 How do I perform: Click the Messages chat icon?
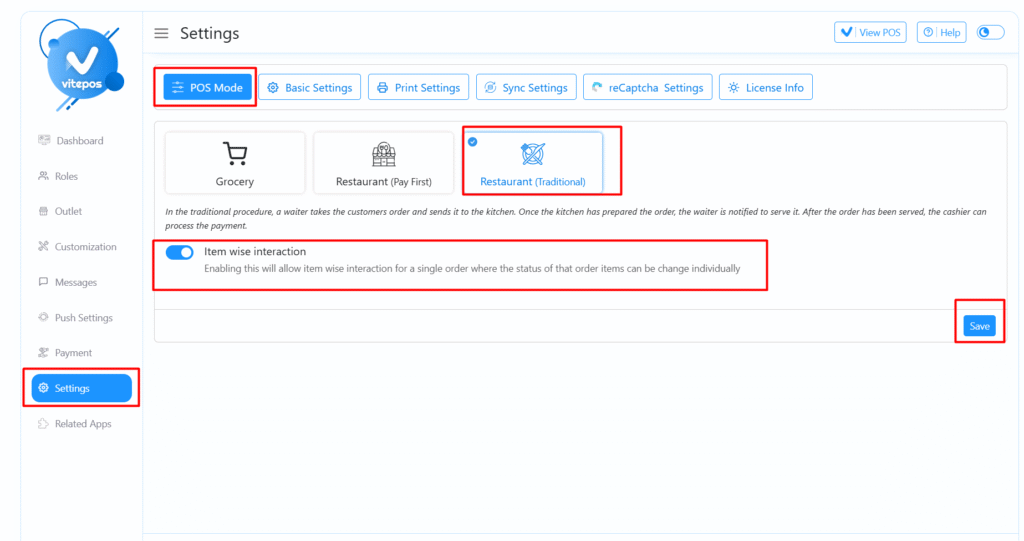click(x=43, y=282)
